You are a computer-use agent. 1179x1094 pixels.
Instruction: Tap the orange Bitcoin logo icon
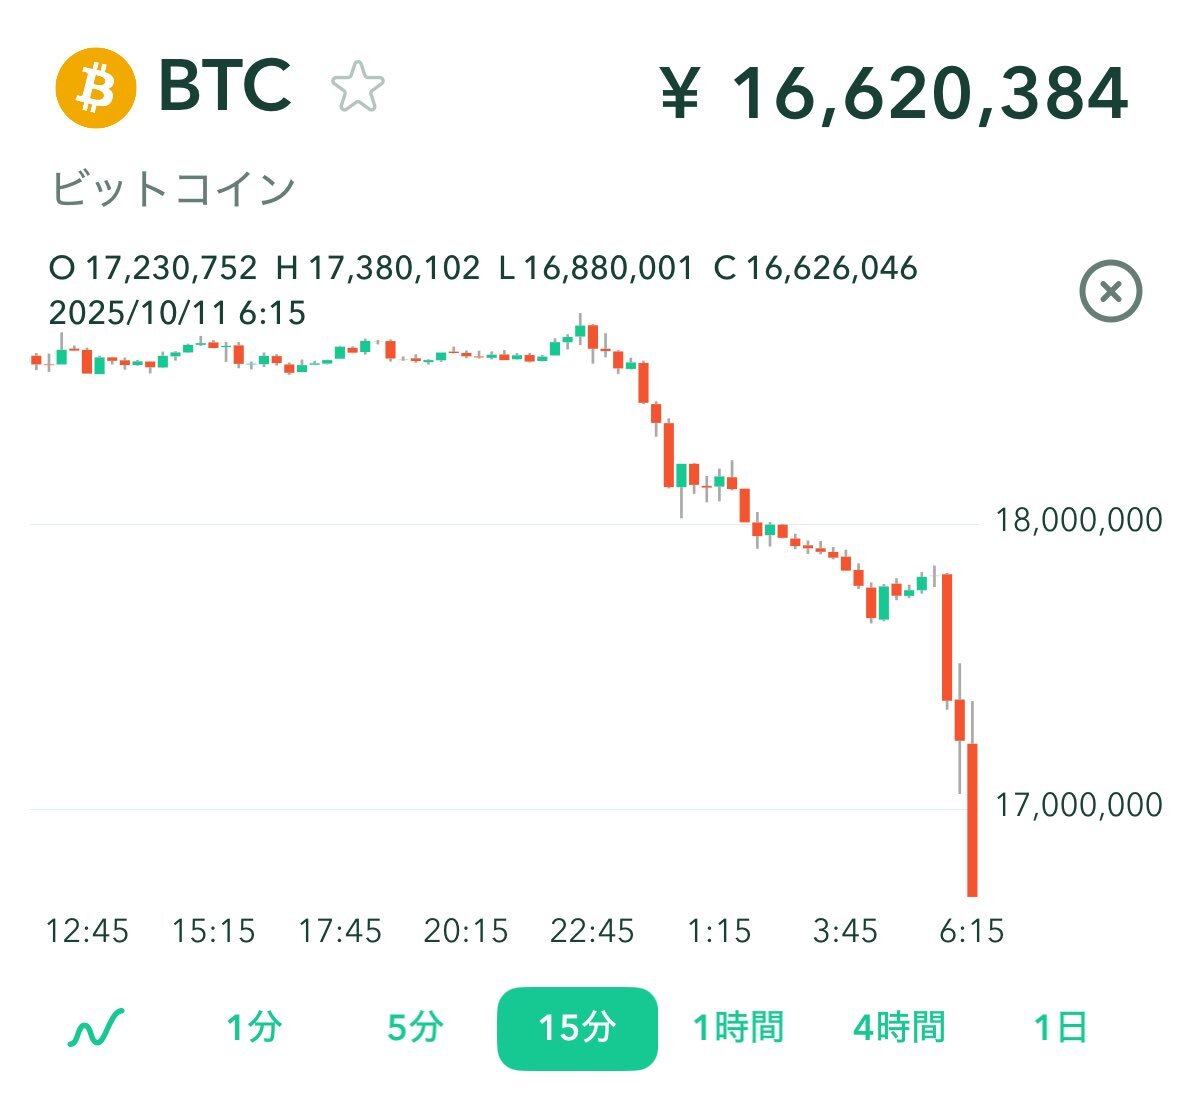[x=95, y=88]
